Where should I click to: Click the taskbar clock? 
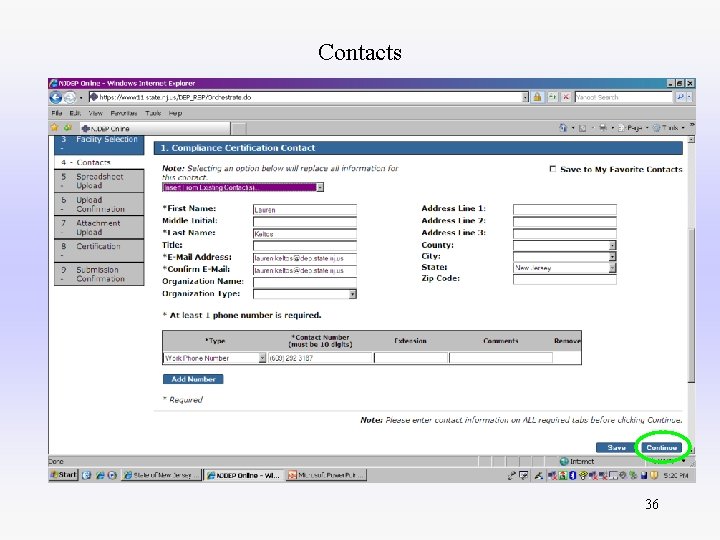(676, 475)
